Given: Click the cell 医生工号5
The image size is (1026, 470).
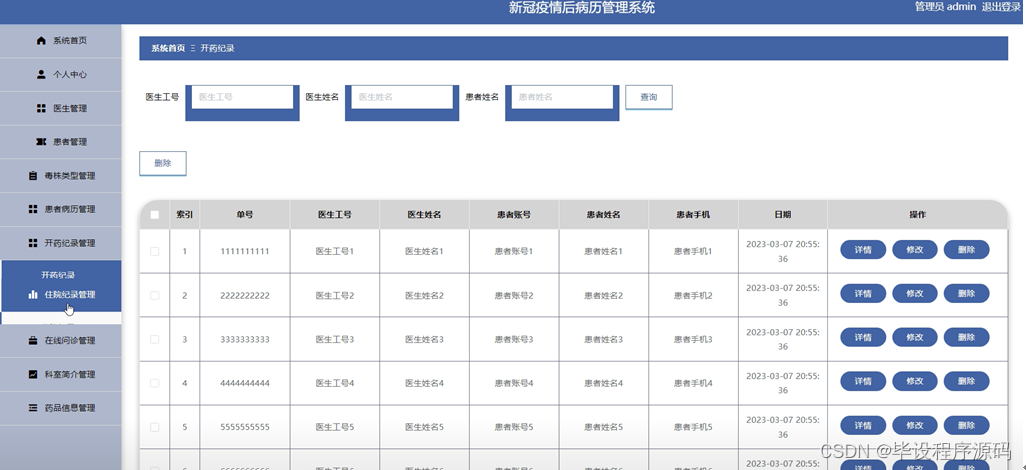Looking at the screenshot, I should coord(335,427).
